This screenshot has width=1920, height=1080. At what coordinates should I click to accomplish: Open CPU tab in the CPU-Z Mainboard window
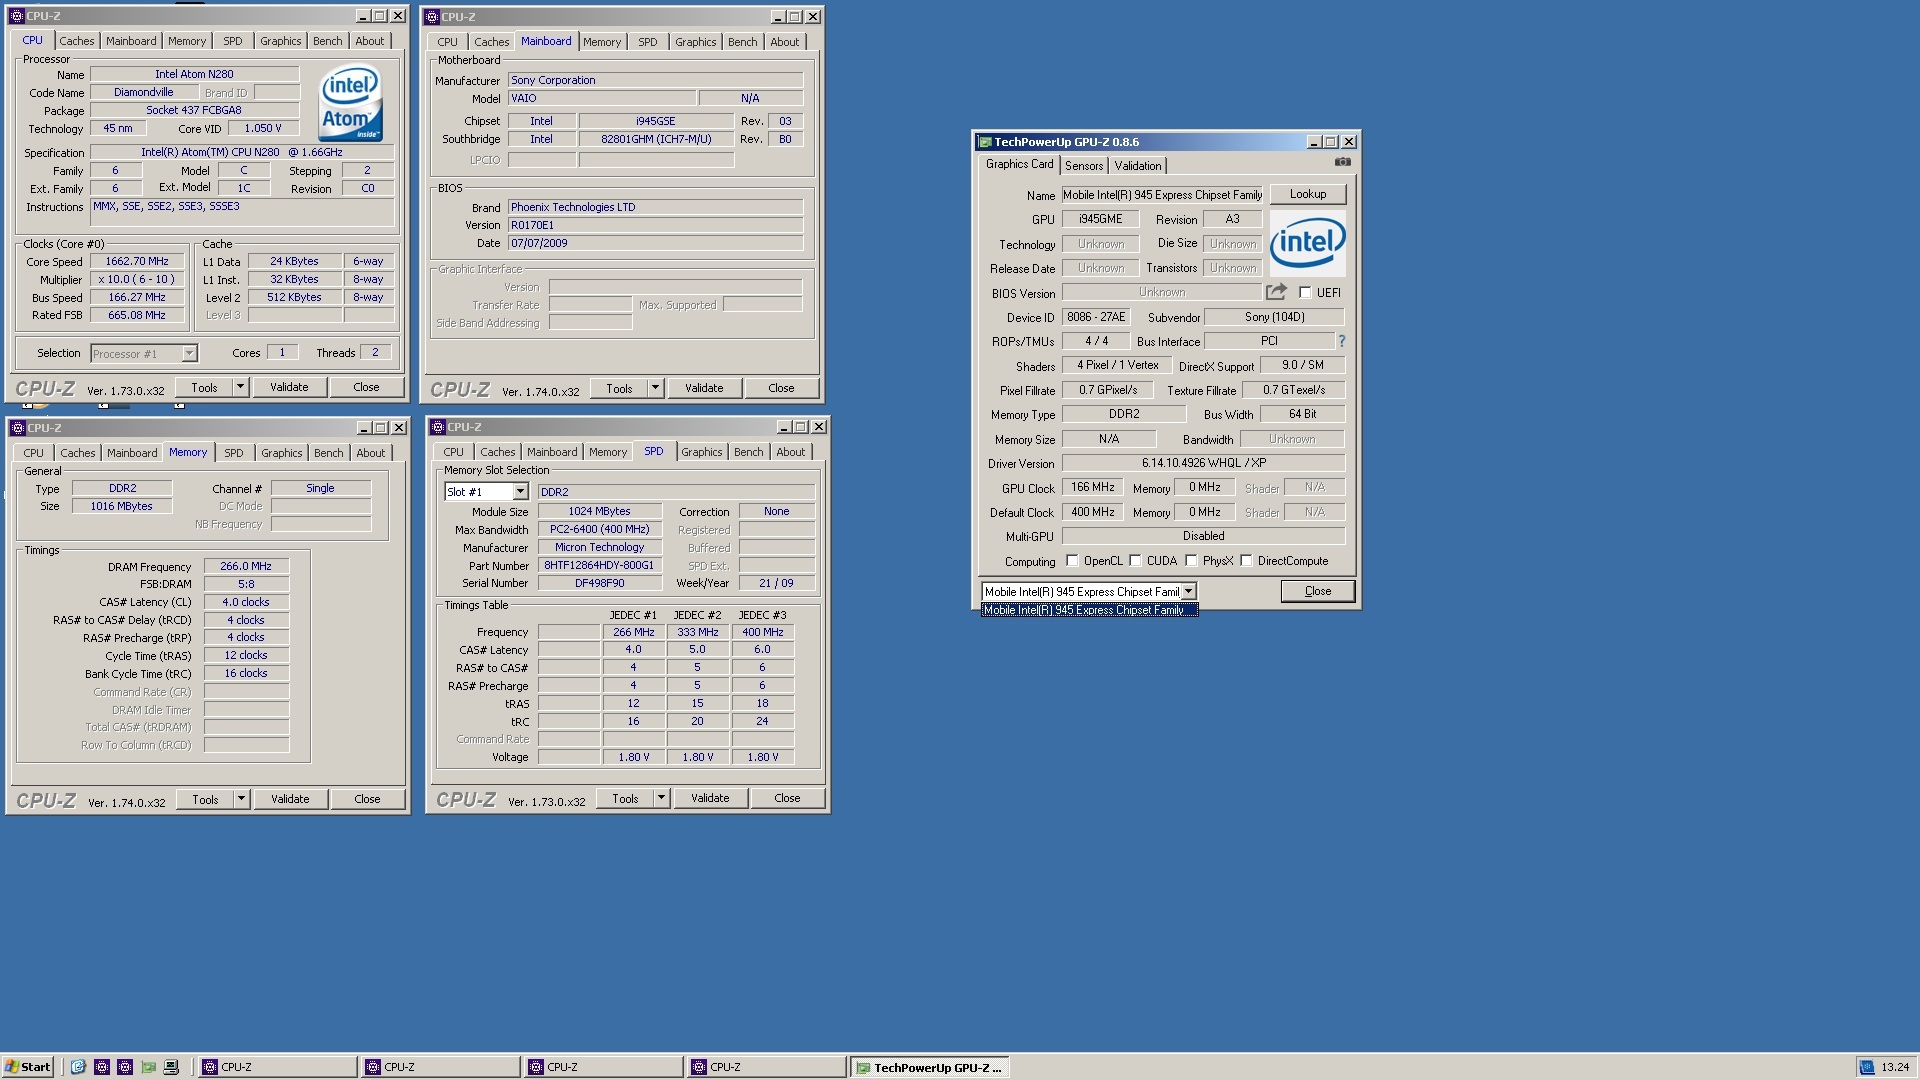pos(447,42)
